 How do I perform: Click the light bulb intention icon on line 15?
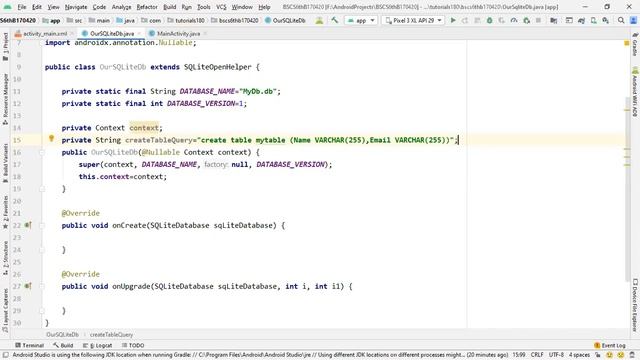click(51, 139)
